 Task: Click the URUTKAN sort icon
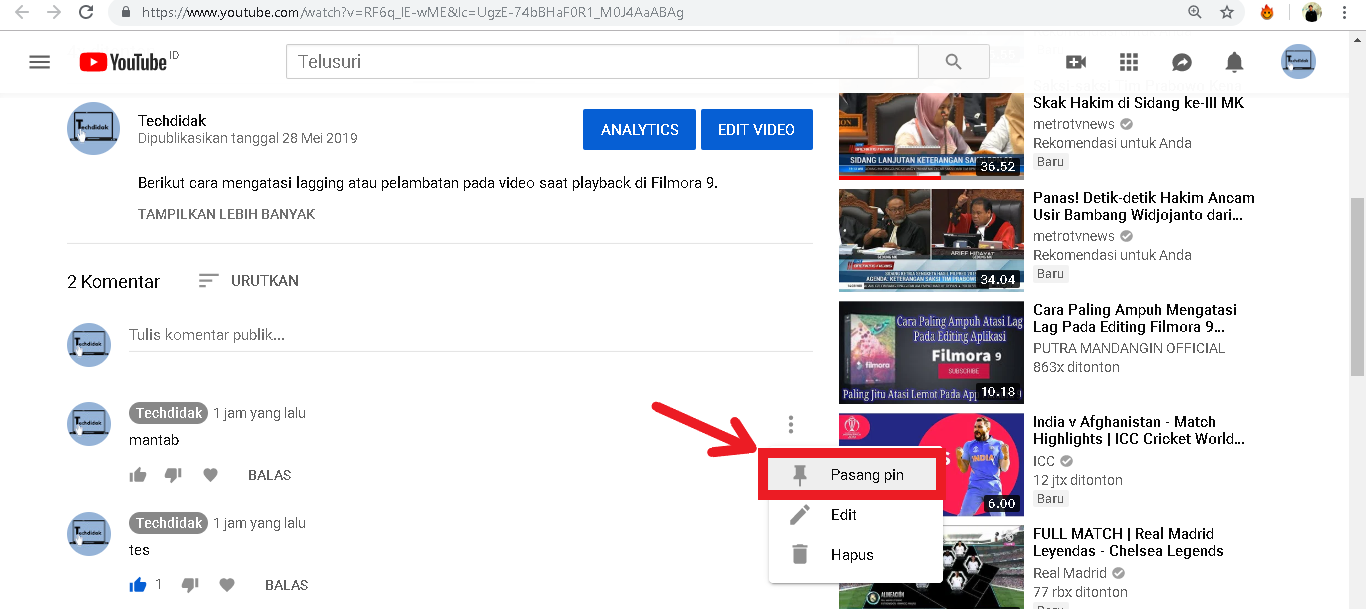click(208, 281)
